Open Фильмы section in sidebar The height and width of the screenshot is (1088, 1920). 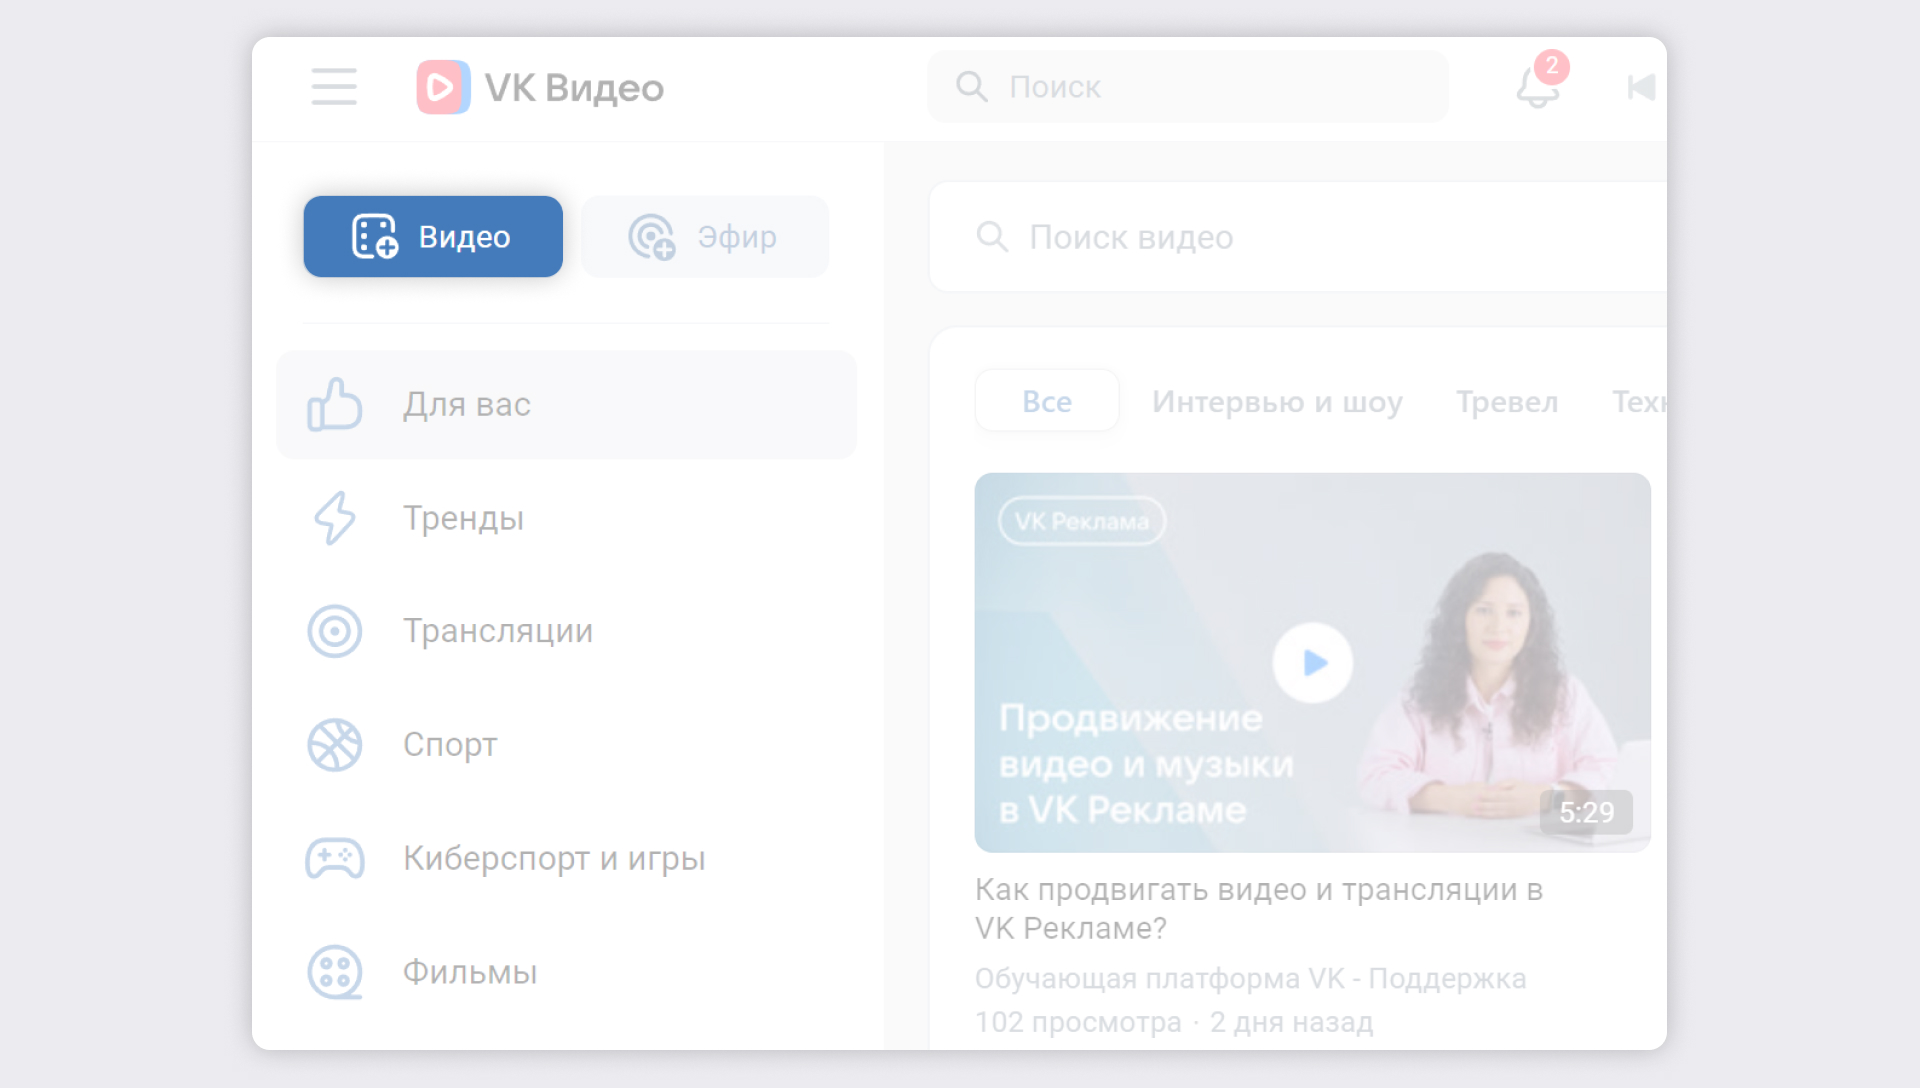(566, 972)
